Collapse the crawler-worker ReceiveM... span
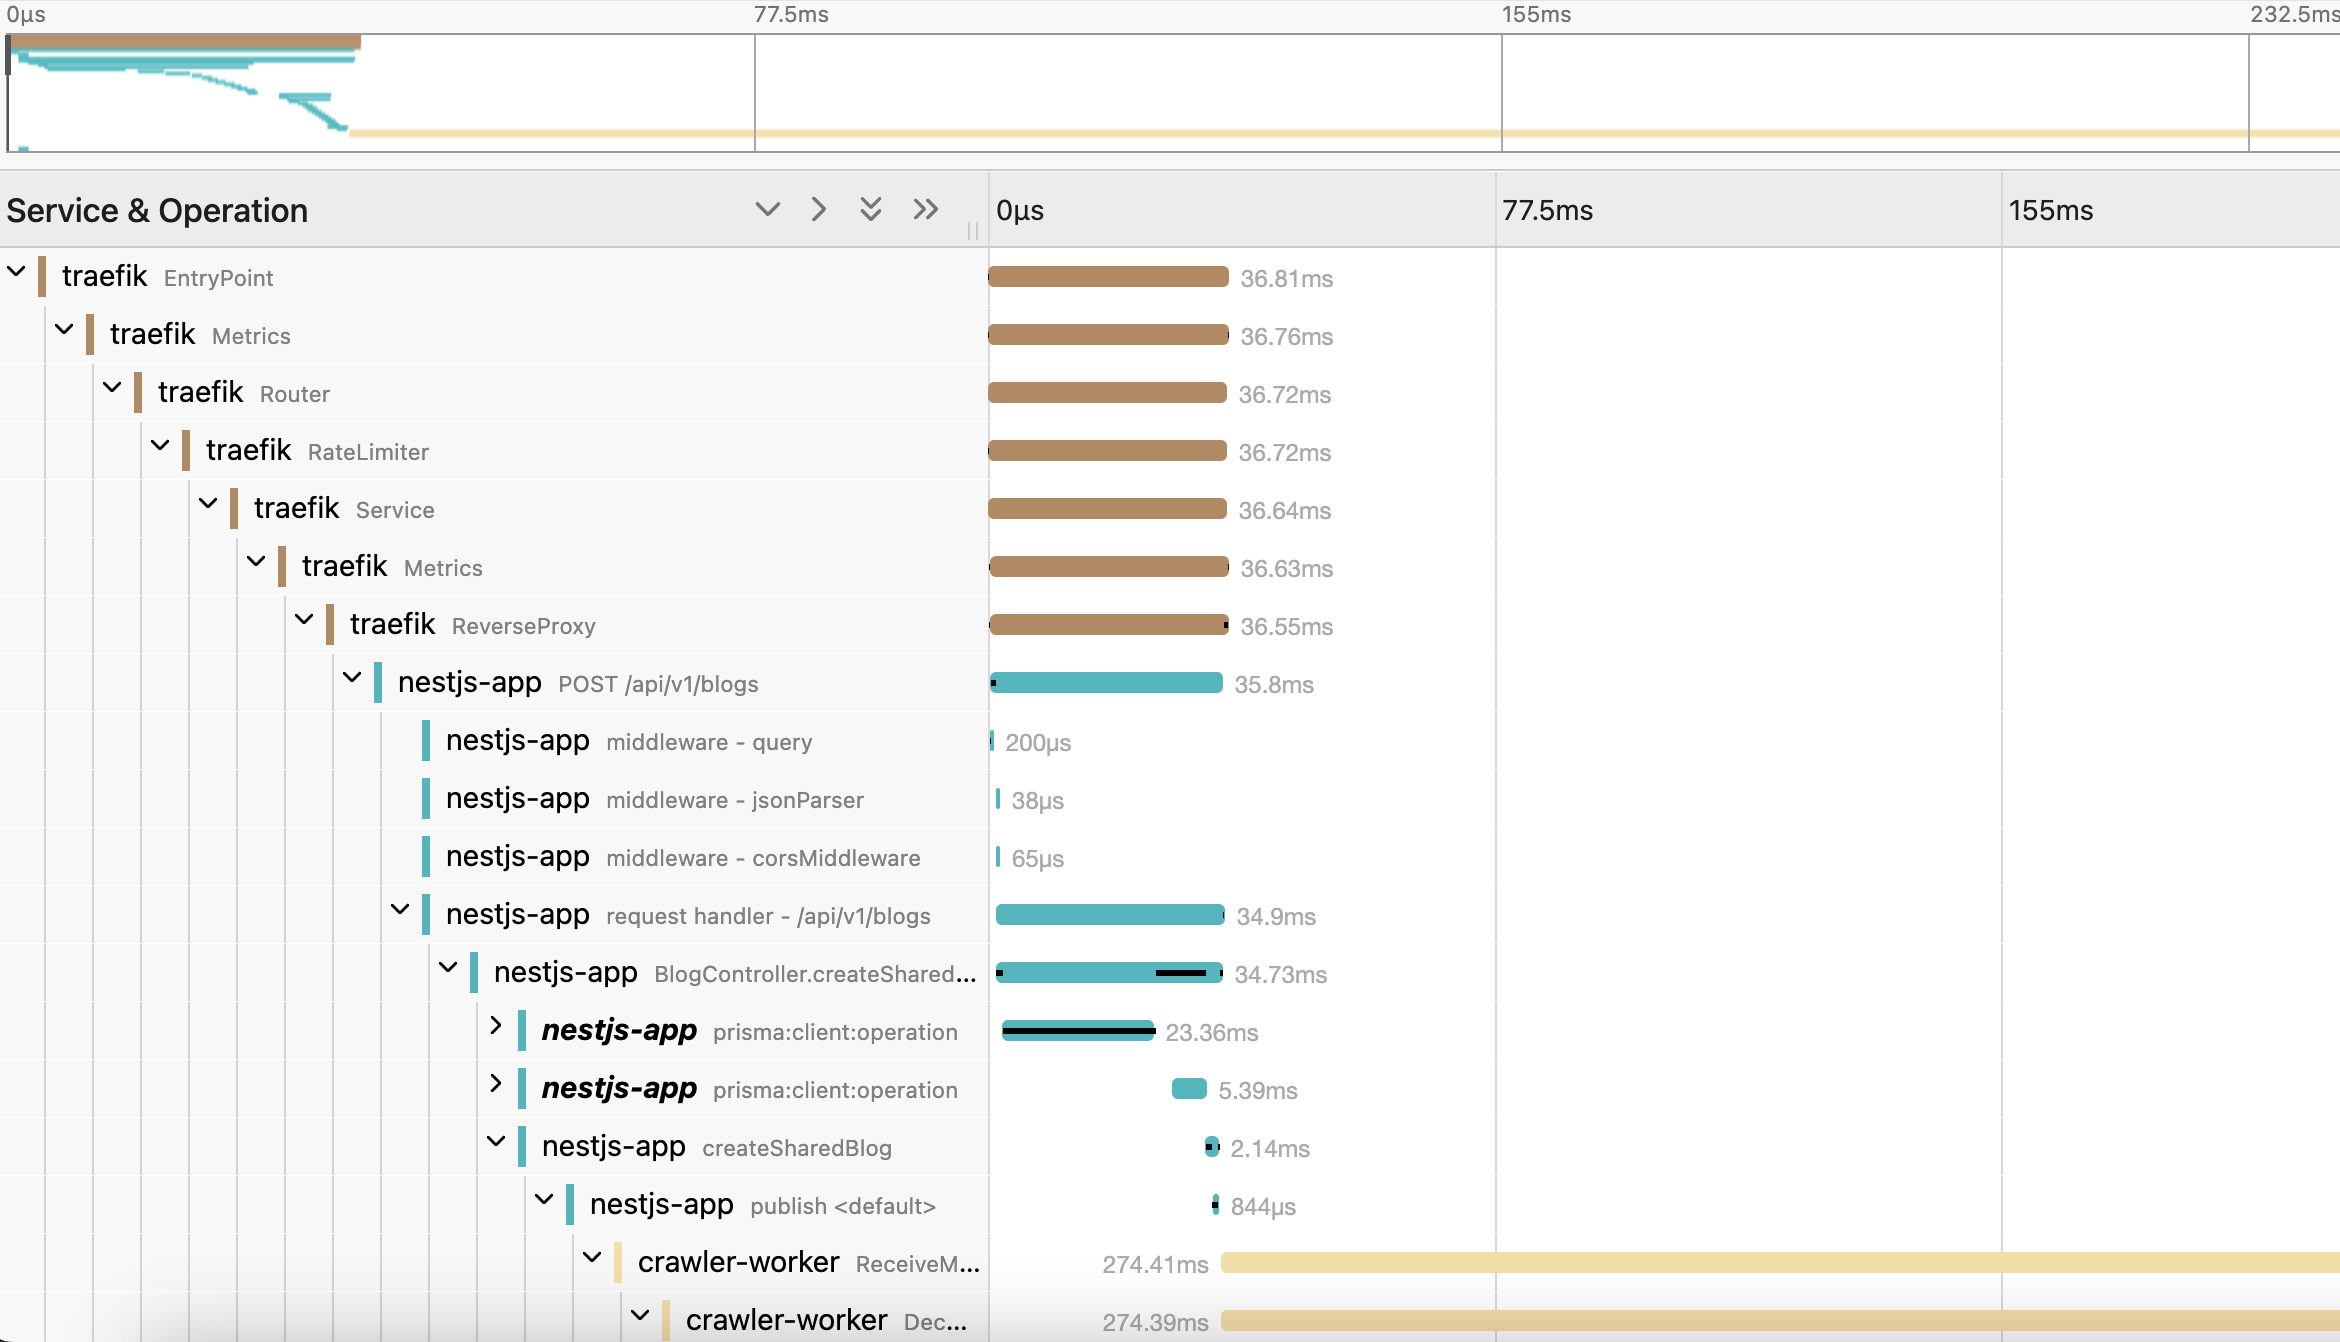2340x1342 pixels. tap(592, 1258)
